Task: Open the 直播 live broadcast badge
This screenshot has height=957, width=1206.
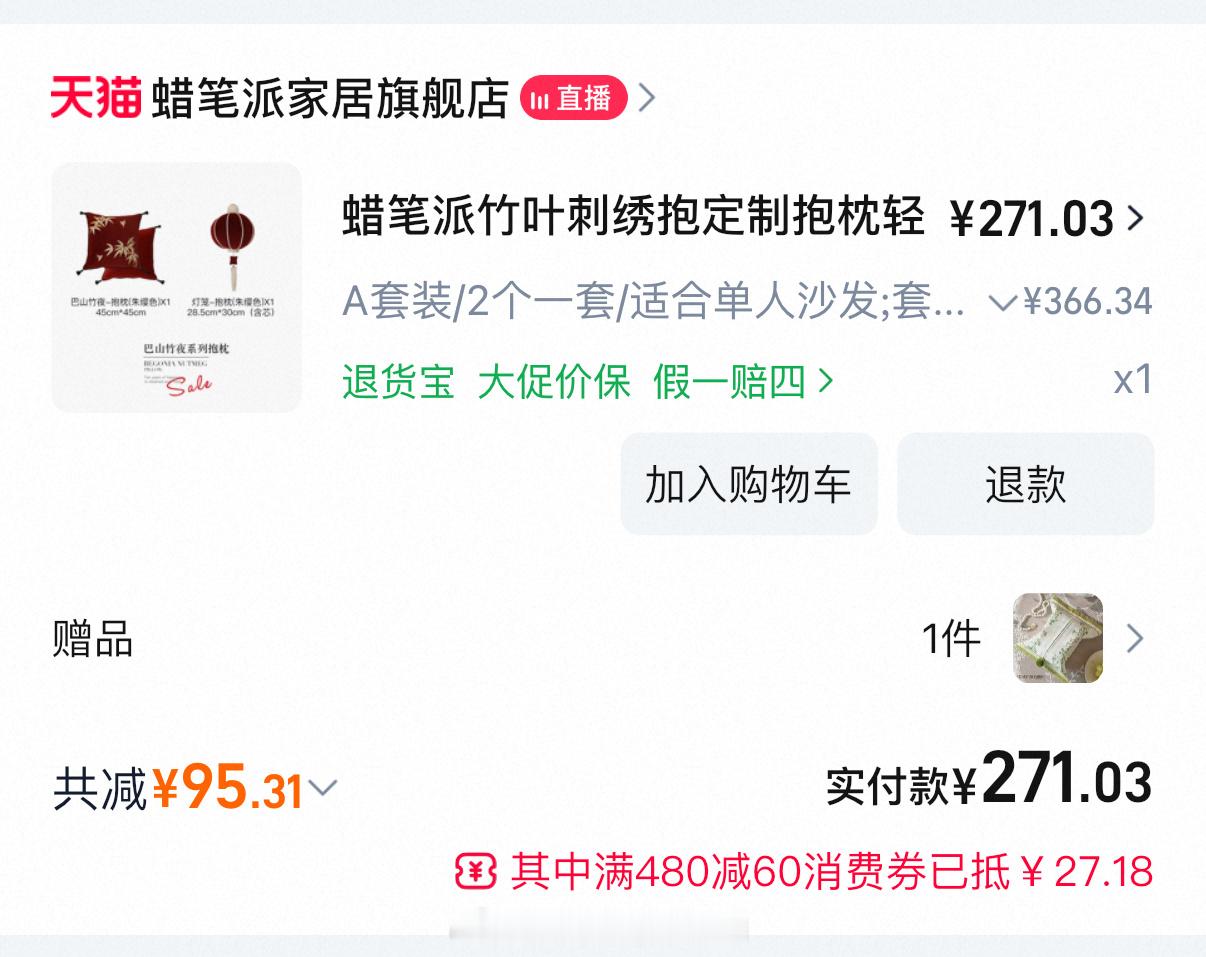Action: [574, 98]
